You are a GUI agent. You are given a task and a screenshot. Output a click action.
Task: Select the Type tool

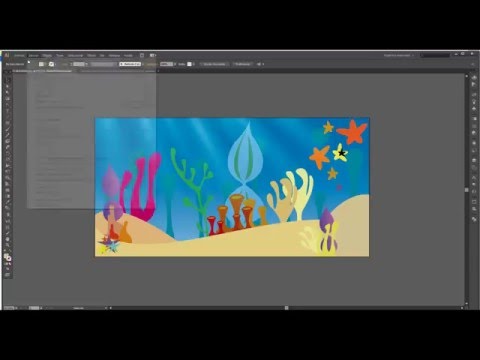pyautogui.click(x=8, y=111)
